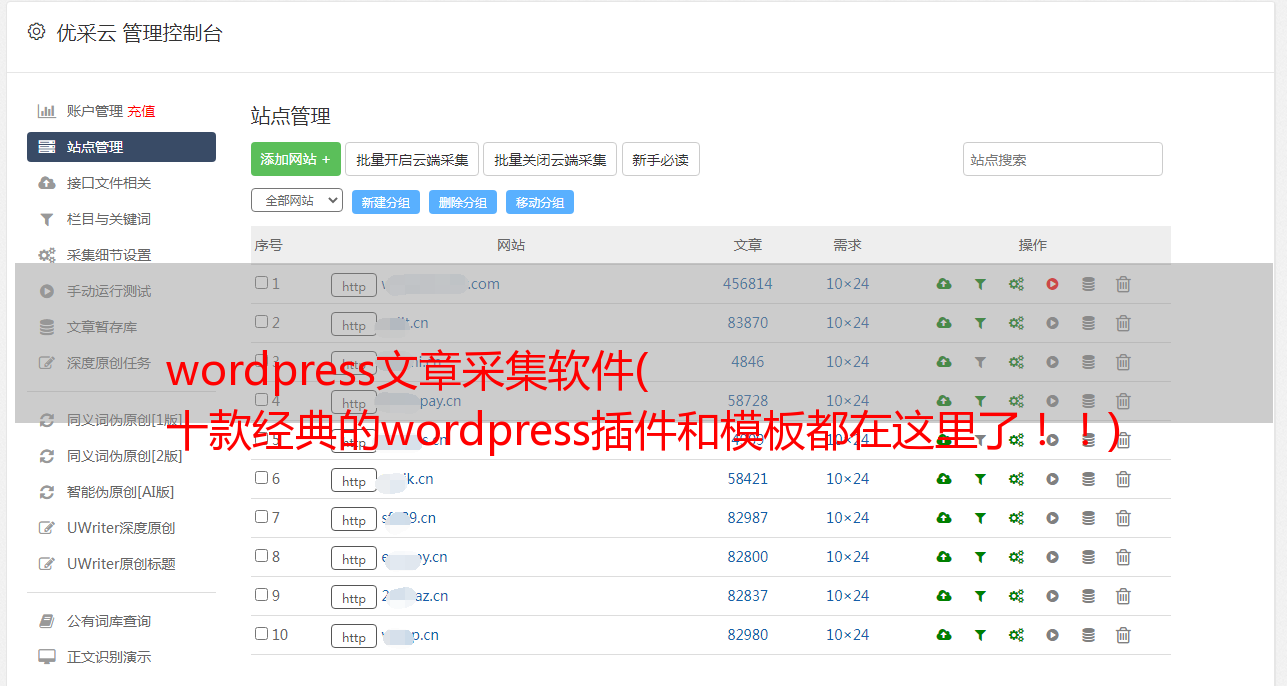
Task: Click the red play icon in row 1
Action: click(1052, 284)
